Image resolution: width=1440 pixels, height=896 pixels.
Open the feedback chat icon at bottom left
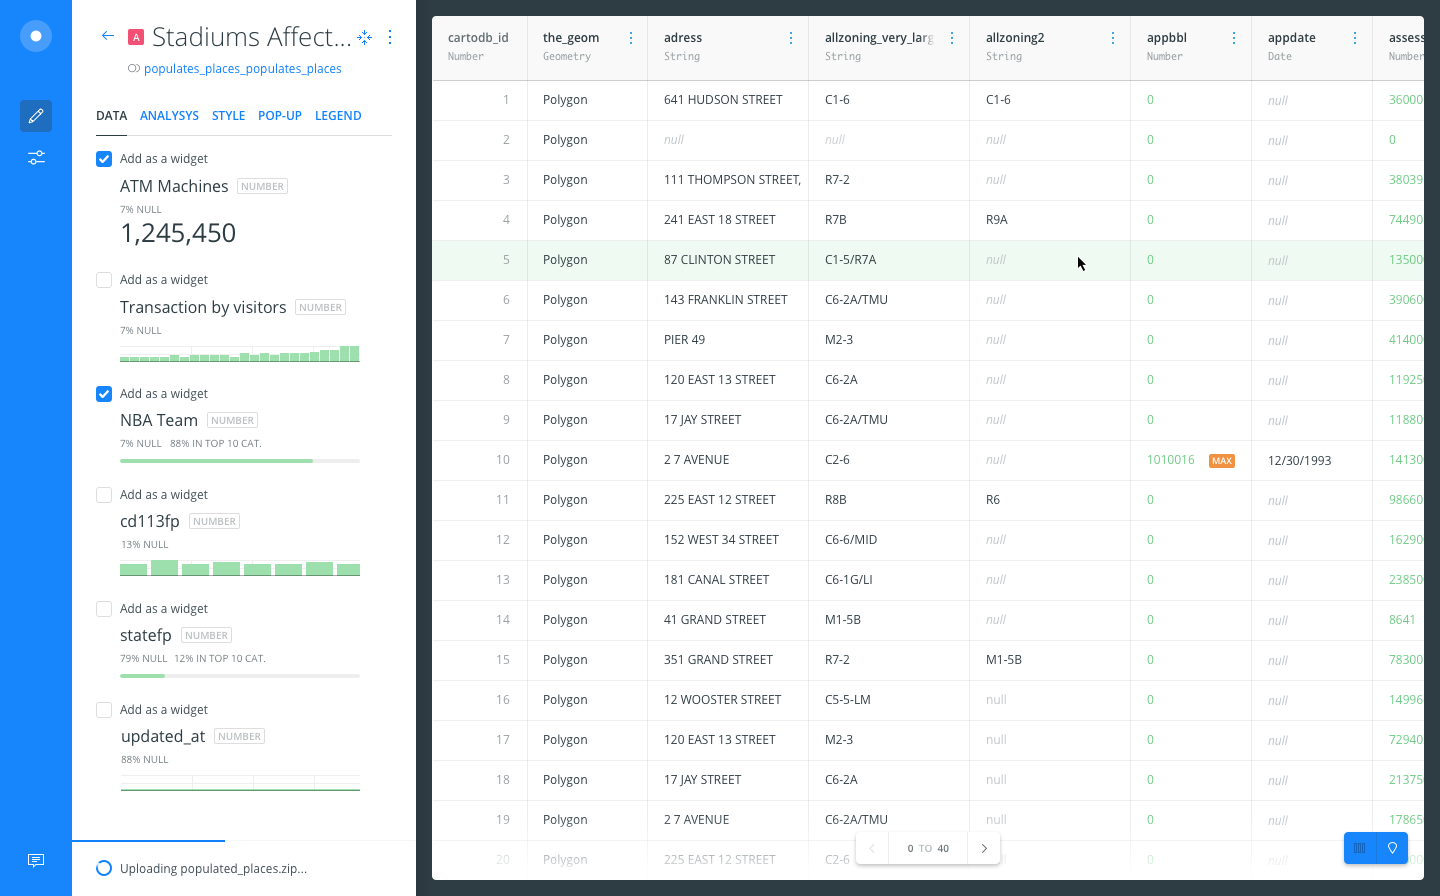tap(36, 860)
